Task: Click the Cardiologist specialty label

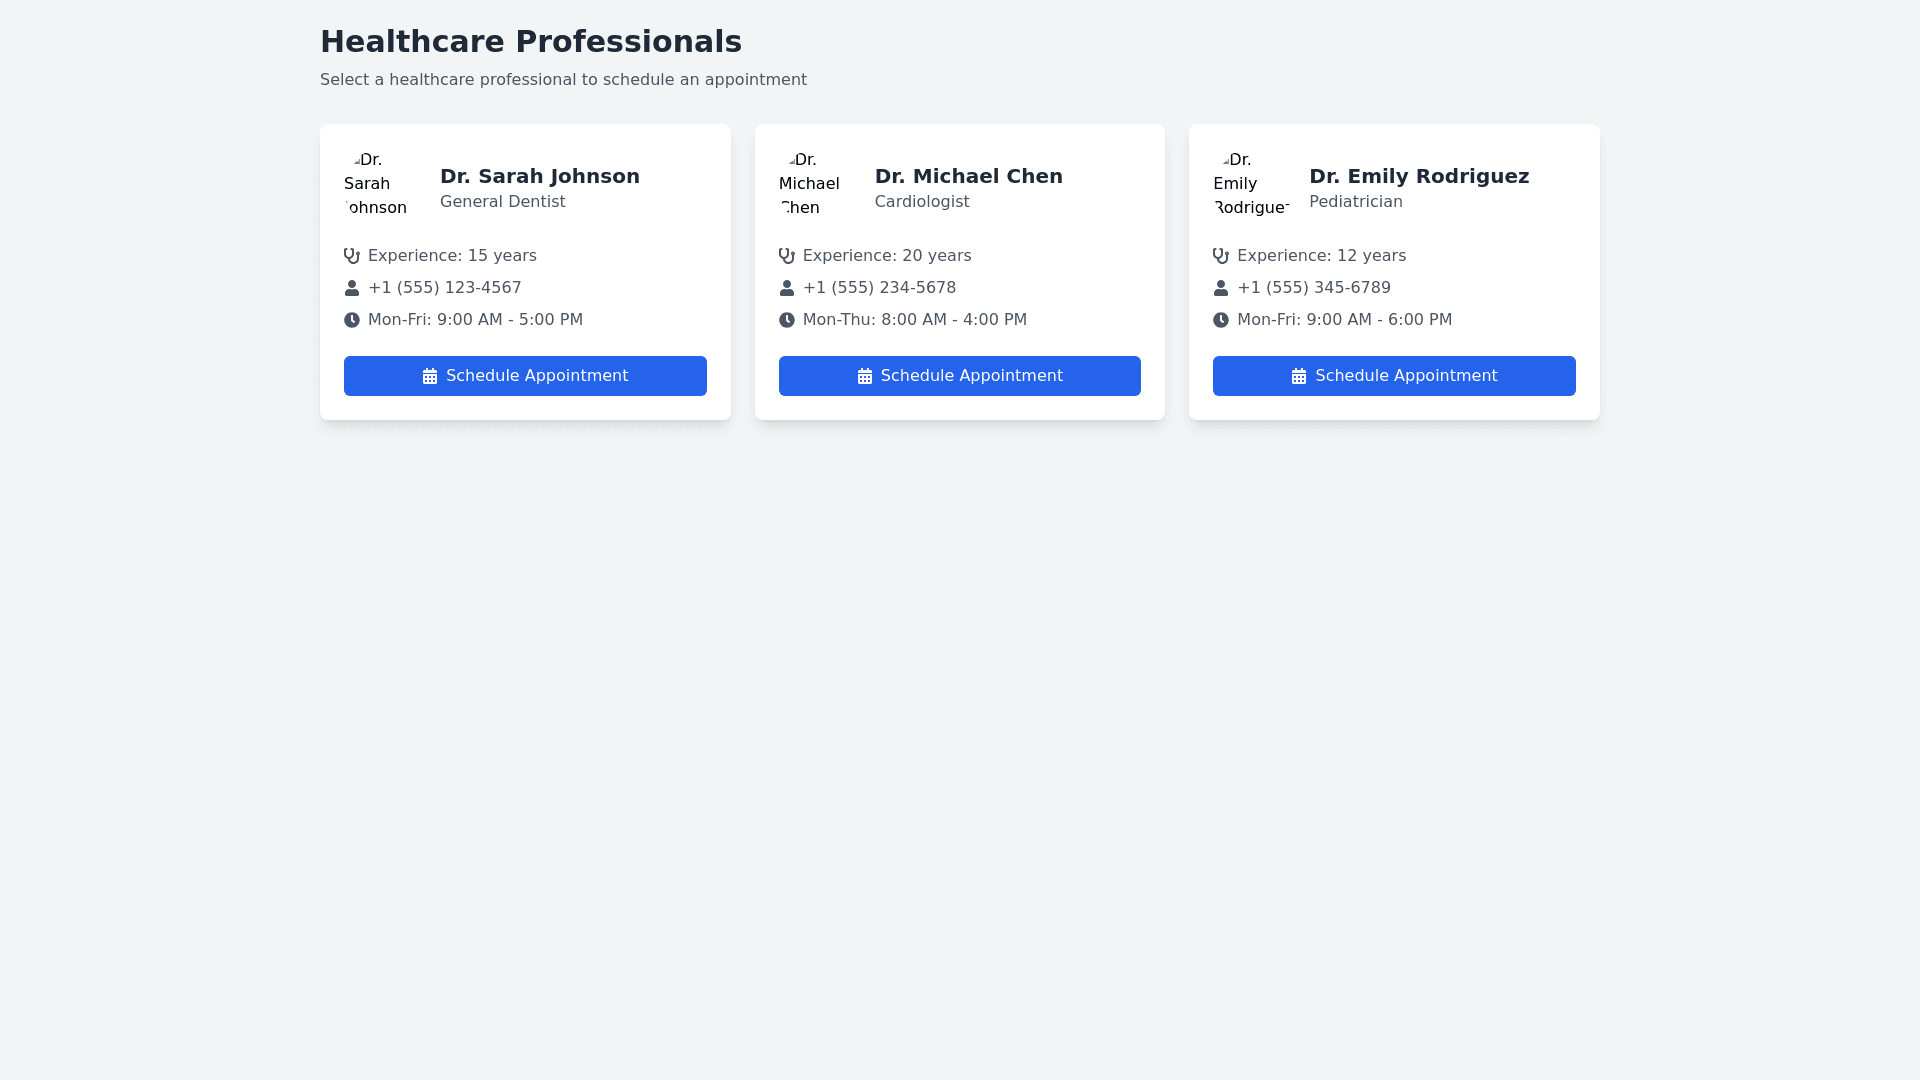Action: point(921,202)
